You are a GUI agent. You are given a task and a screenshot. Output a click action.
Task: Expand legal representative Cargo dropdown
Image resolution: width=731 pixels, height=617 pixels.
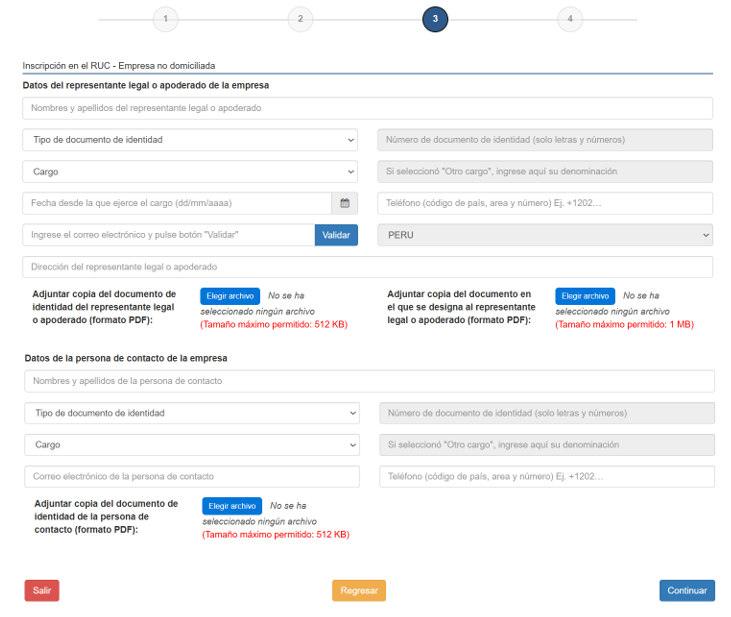click(x=190, y=172)
